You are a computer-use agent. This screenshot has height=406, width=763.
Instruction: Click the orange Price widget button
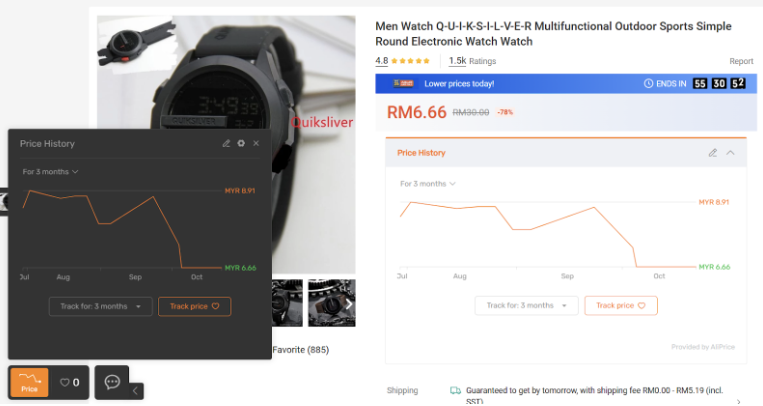pos(29,382)
